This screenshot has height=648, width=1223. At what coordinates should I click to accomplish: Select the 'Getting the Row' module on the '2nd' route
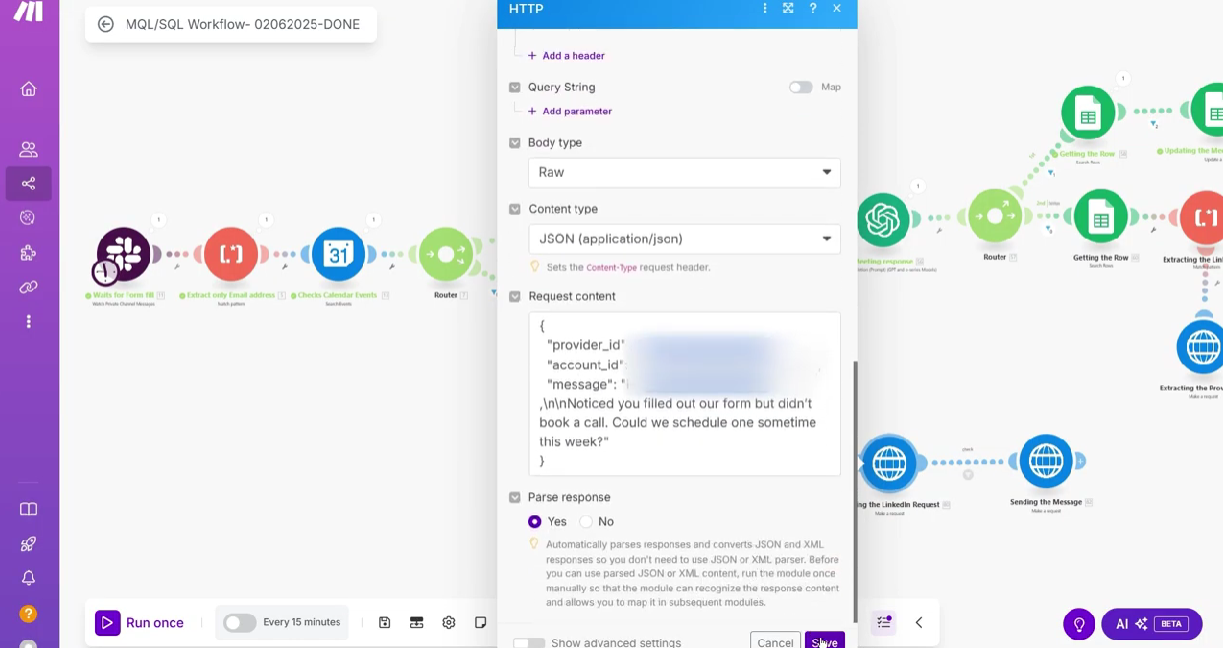tap(1100, 216)
